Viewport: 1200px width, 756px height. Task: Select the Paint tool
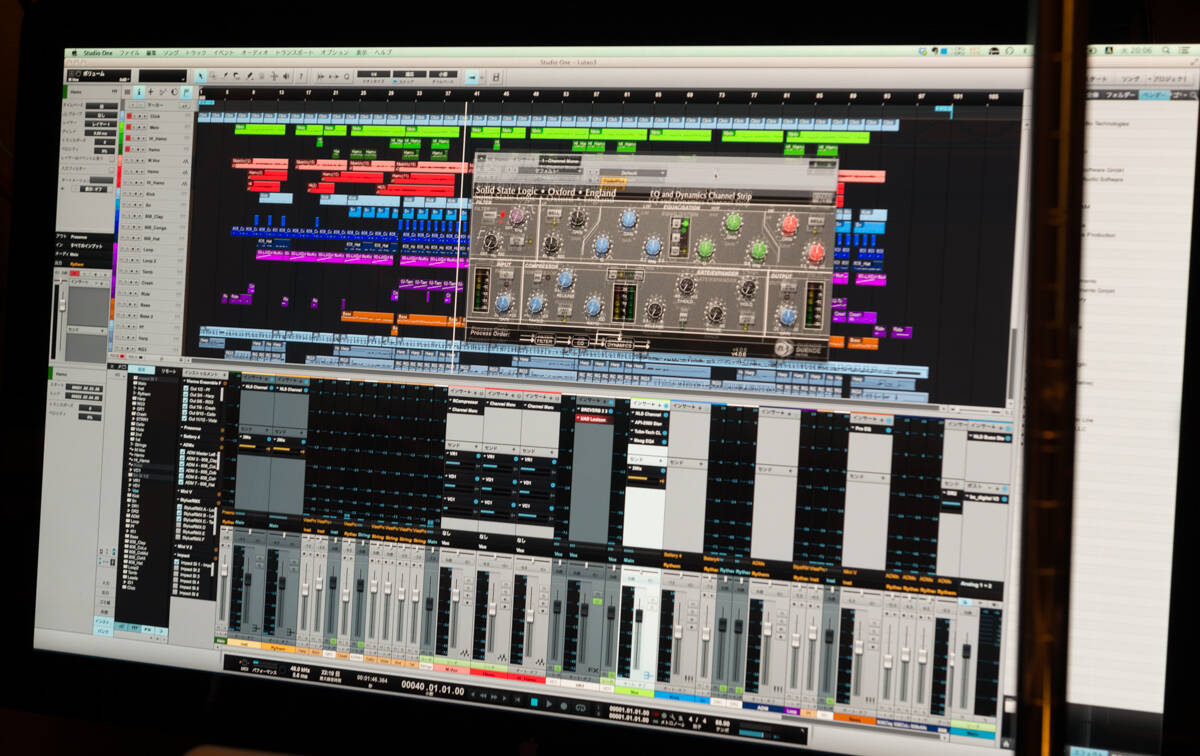tap(249, 76)
